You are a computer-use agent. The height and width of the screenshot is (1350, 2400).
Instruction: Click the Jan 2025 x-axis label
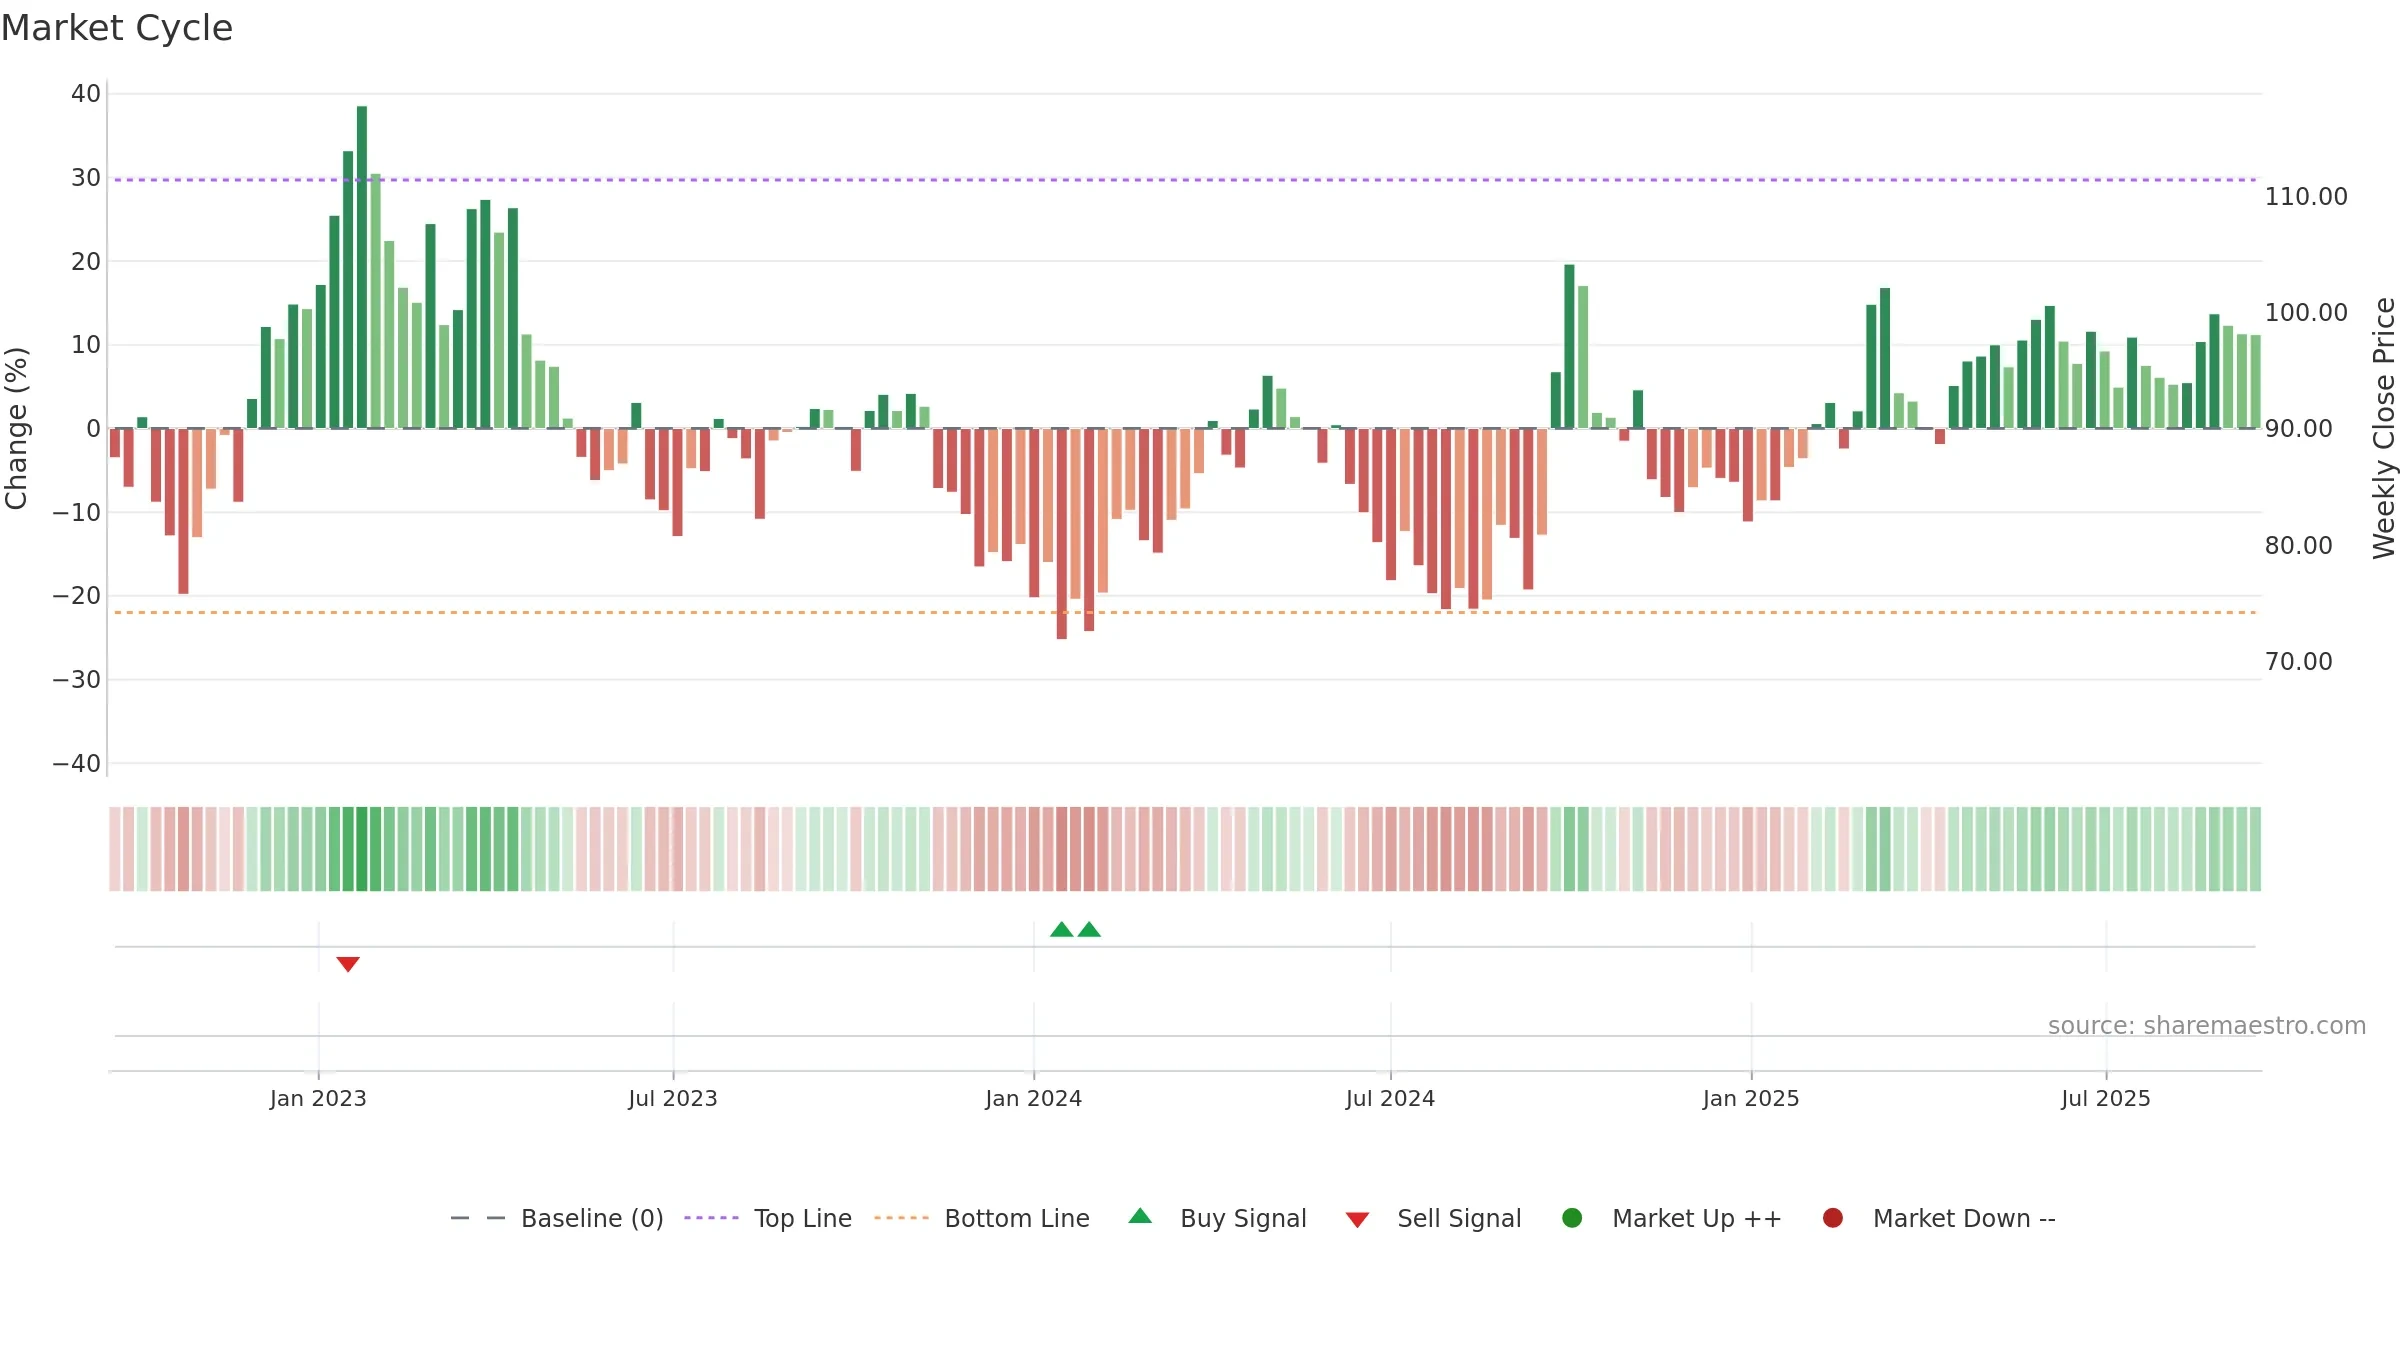[x=1751, y=1099]
